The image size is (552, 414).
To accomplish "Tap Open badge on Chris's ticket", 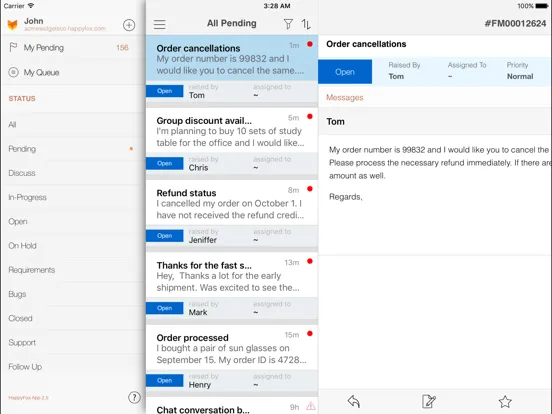I will click(165, 164).
